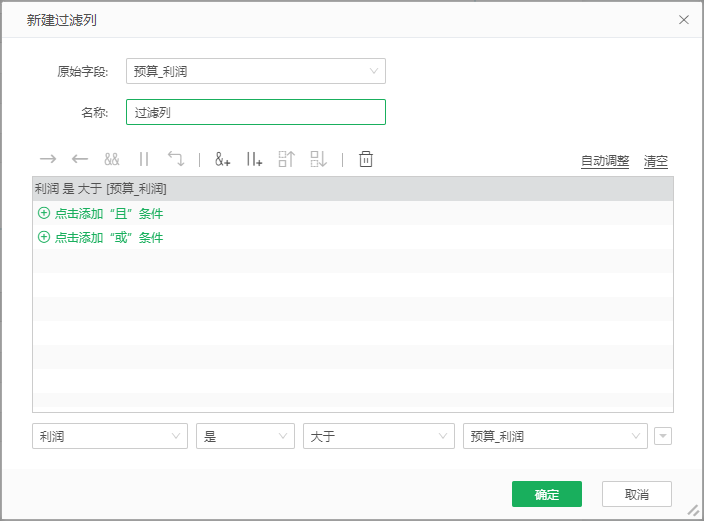Click the plus icon for adding "或" condition
Image resolution: width=704 pixels, height=521 pixels.
44,237
